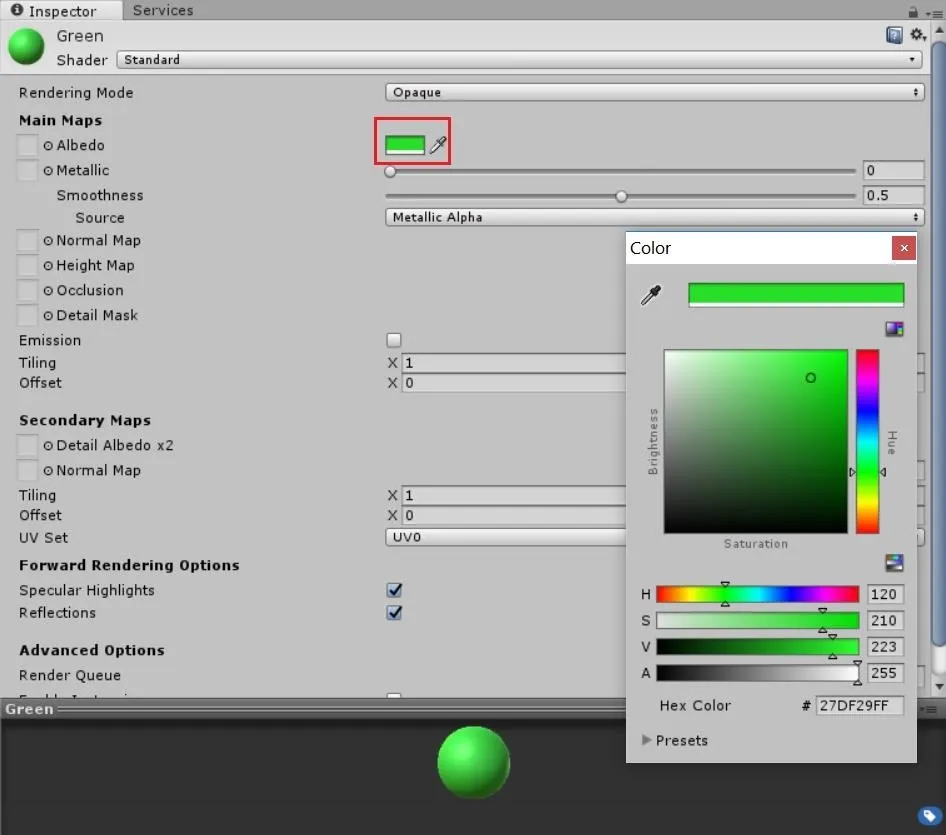Open the Rendering Mode Opaque dropdown
The width and height of the screenshot is (946, 835).
(x=655, y=92)
